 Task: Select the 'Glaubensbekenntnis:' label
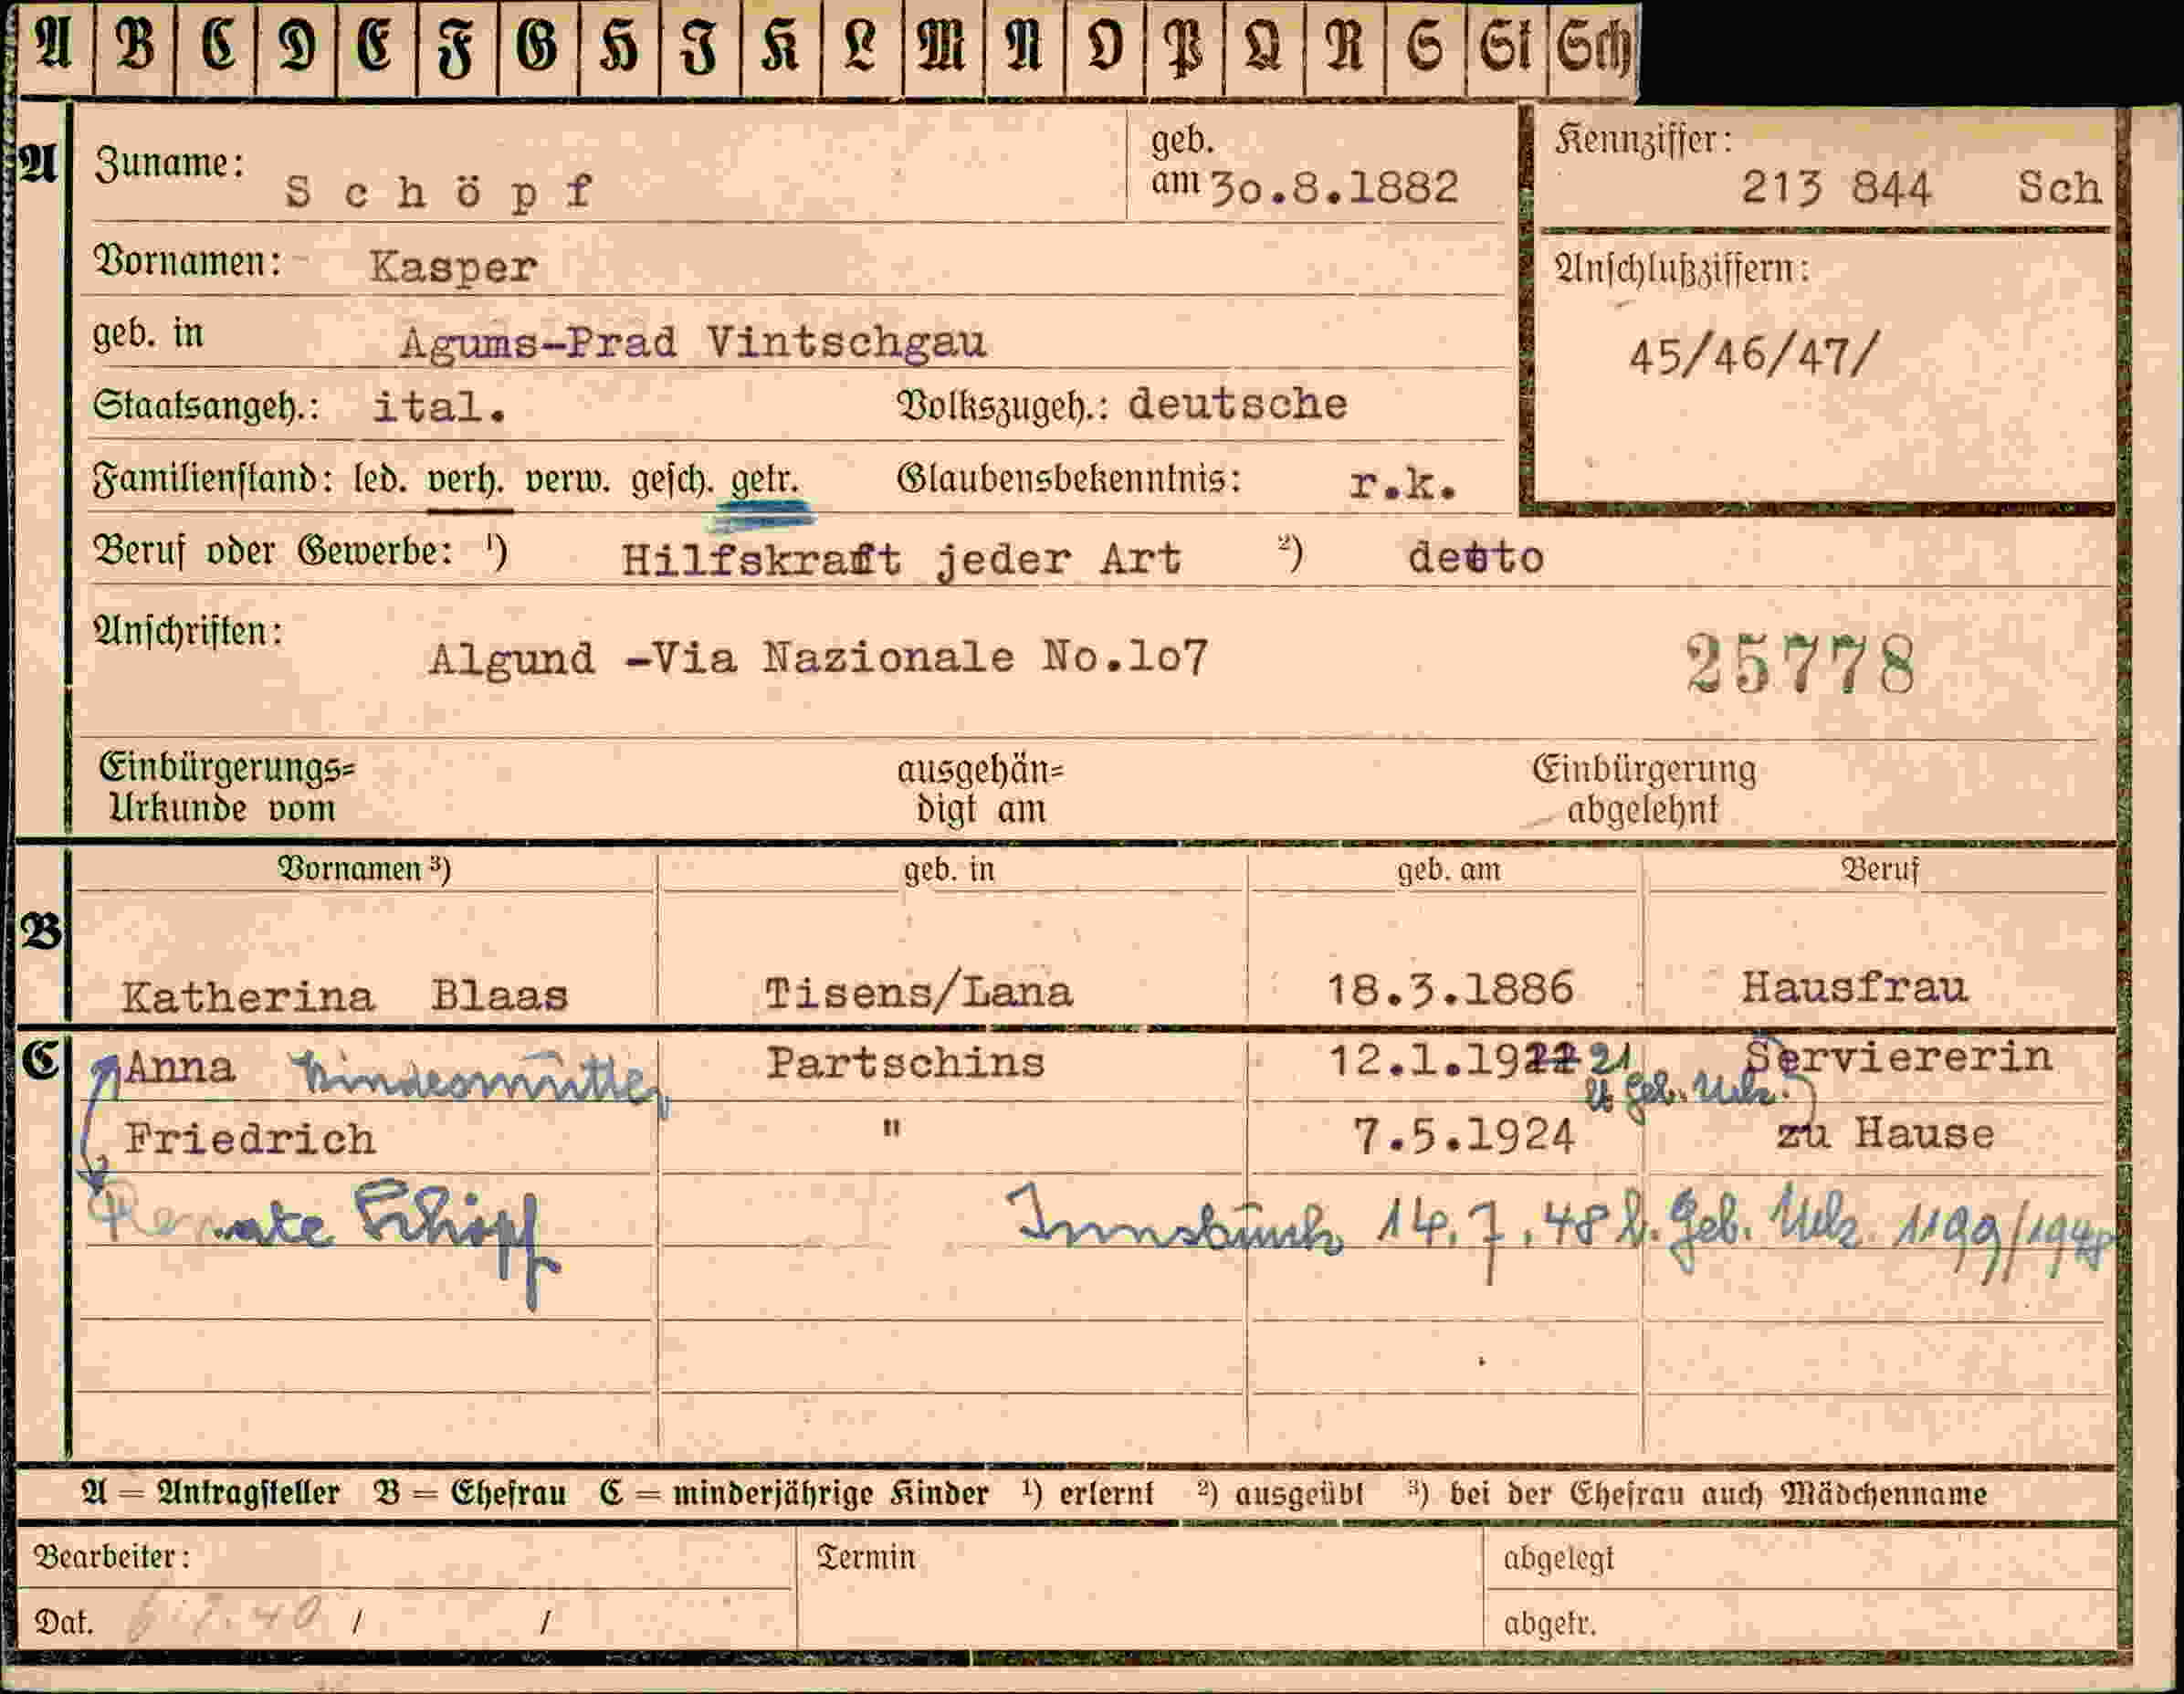point(1069,479)
